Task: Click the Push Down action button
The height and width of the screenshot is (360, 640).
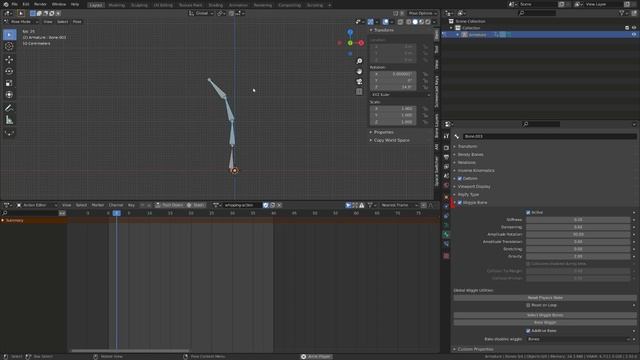Action: (169, 205)
